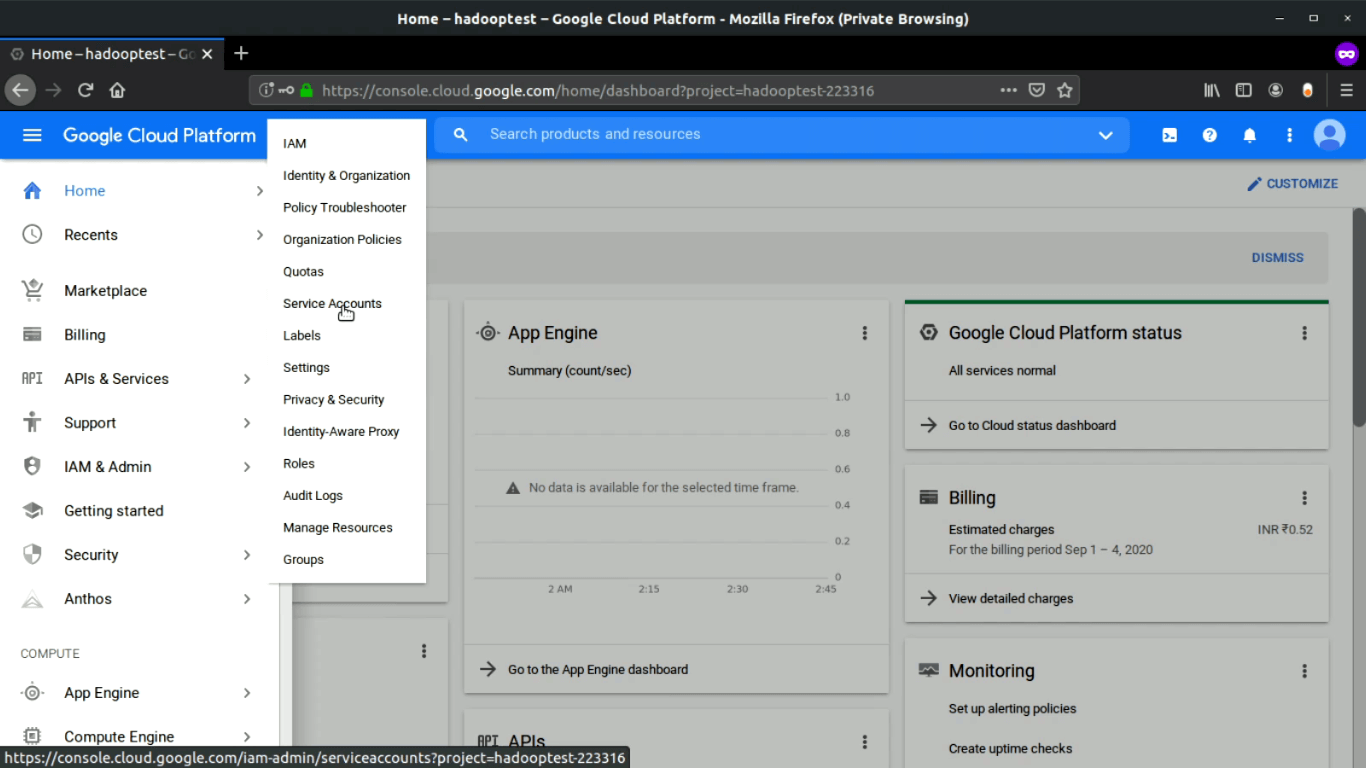Open Billing card three-dot options

tap(1305, 498)
